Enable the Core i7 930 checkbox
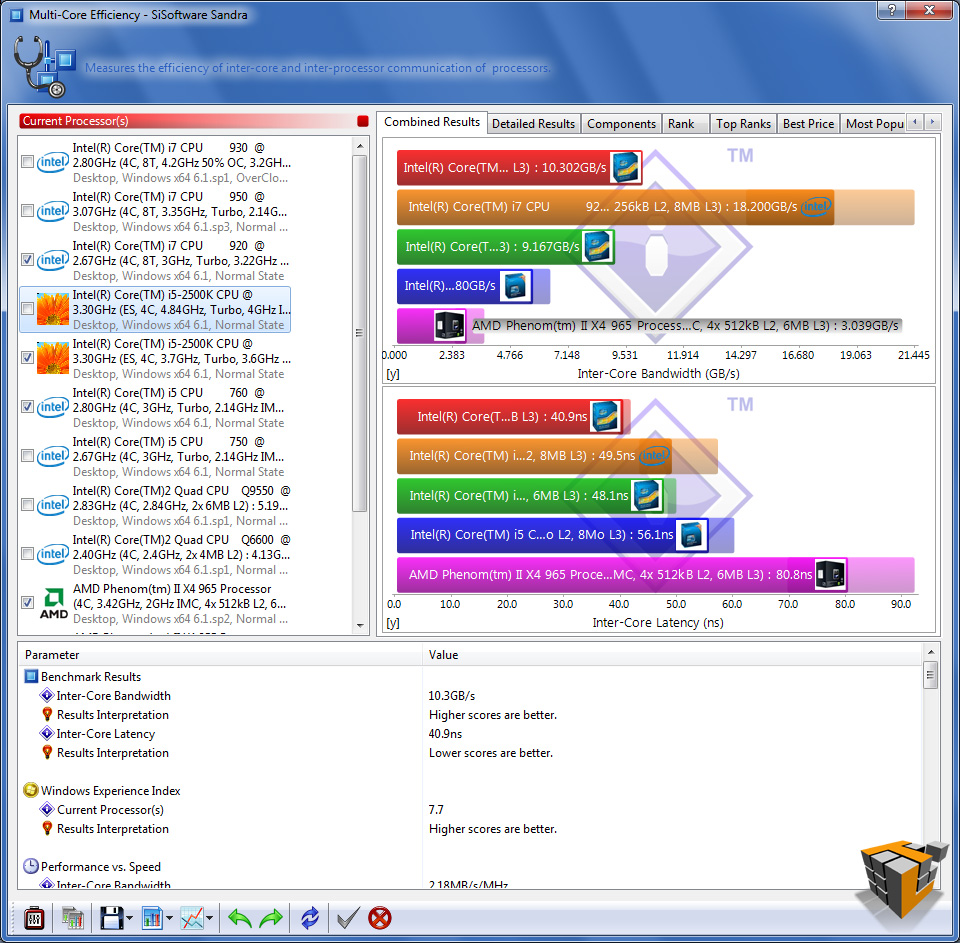This screenshot has height=943, width=960. click(28, 162)
